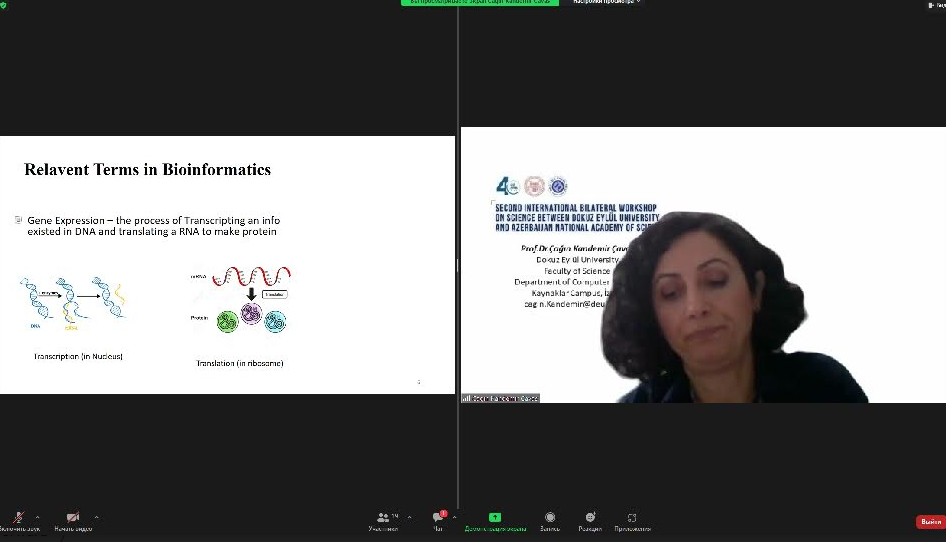Open the view settings (Настройки просмотра) dropdown
The height and width of the screenshot is (542, 946).
coord(606,2)
